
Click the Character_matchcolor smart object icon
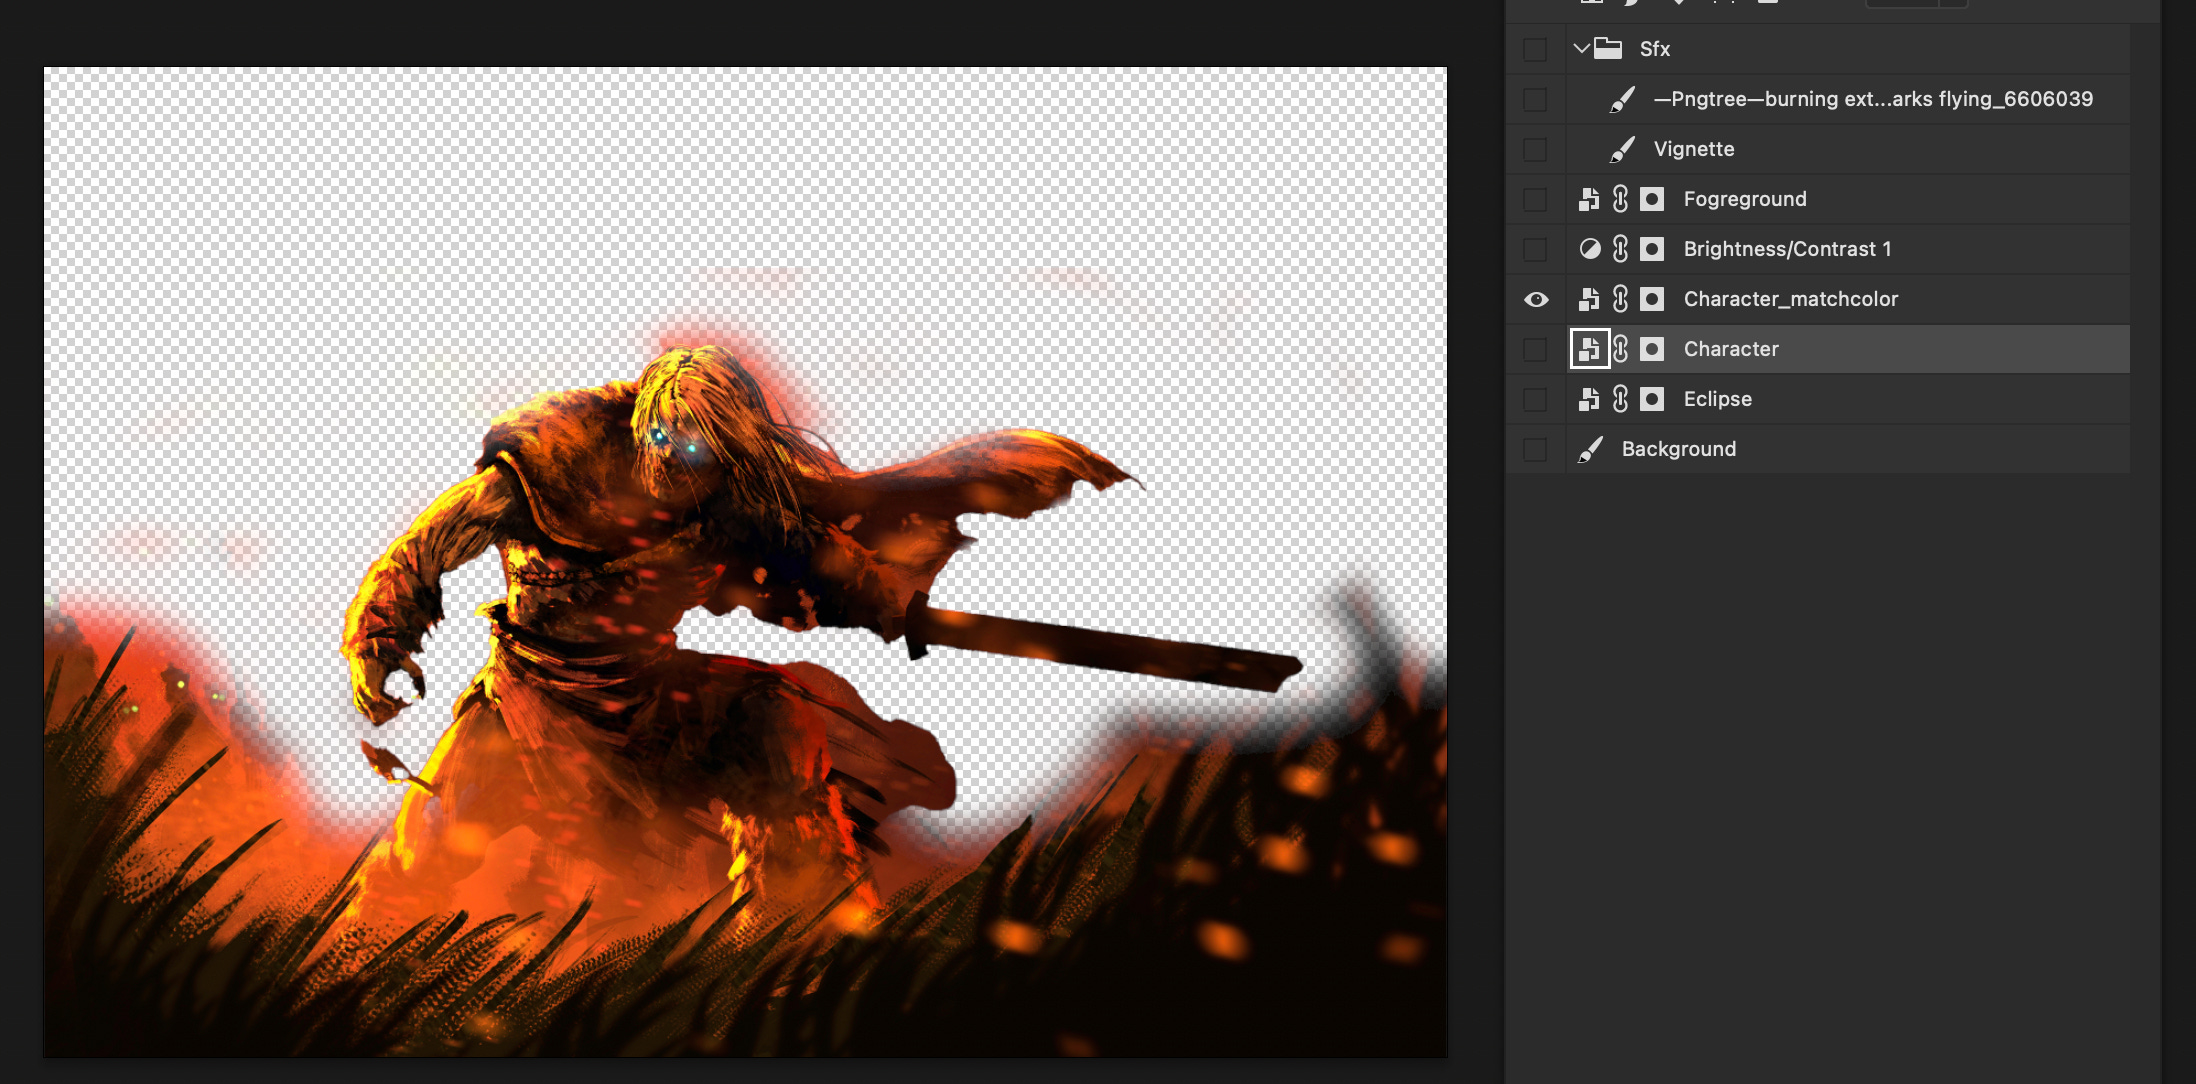pyautogui.click(x=1589, y=299)
